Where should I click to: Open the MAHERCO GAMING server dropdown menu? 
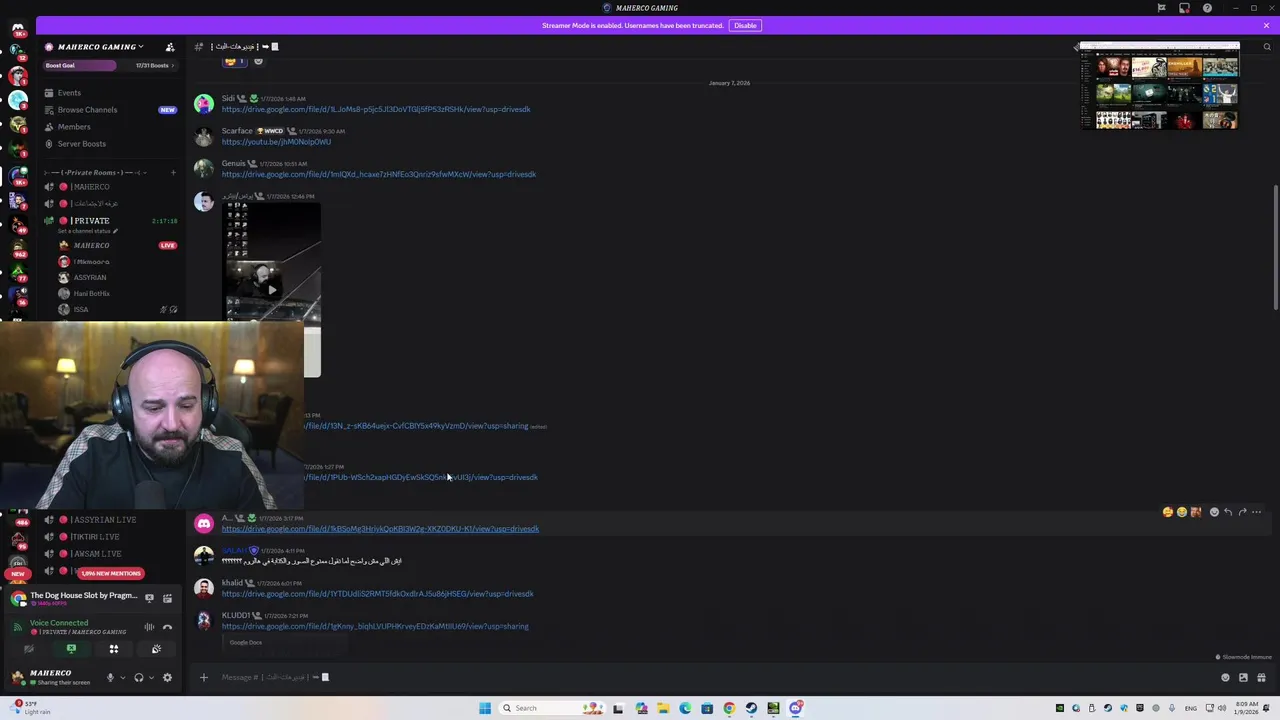pyautogui.click(x=100, y=47)
